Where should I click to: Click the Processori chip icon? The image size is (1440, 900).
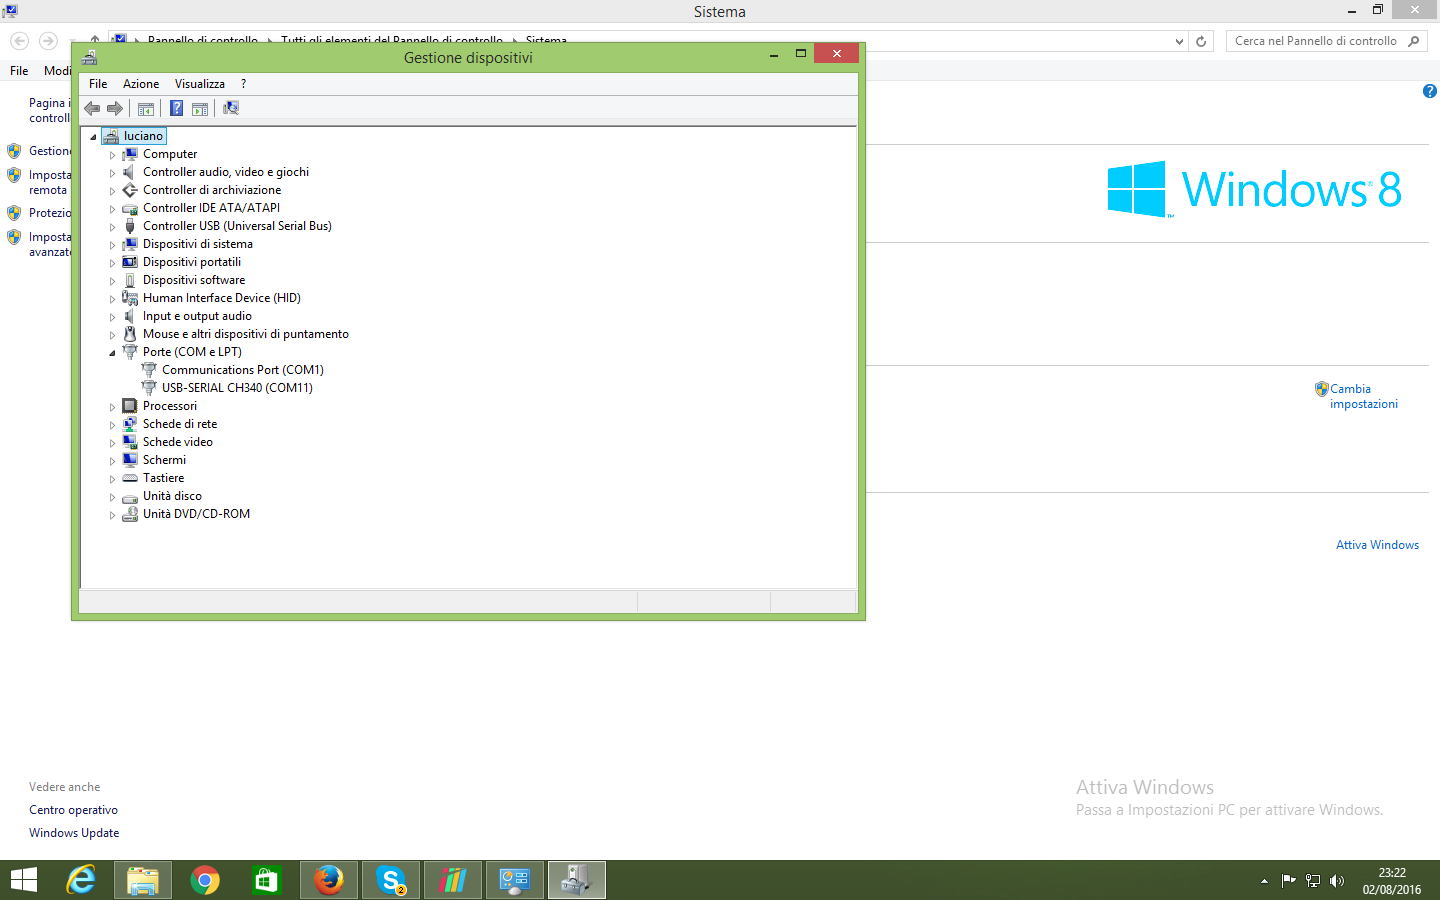[x=130, y=406]
